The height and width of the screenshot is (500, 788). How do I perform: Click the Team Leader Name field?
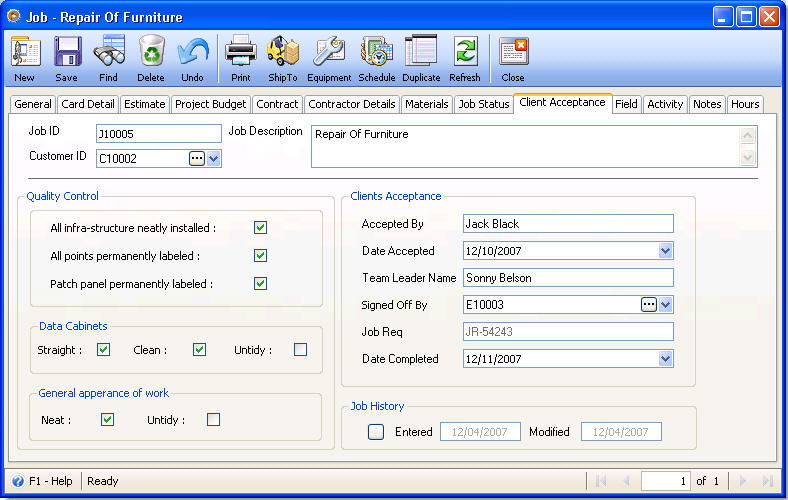pyautogui.click(x=568, y=277)
